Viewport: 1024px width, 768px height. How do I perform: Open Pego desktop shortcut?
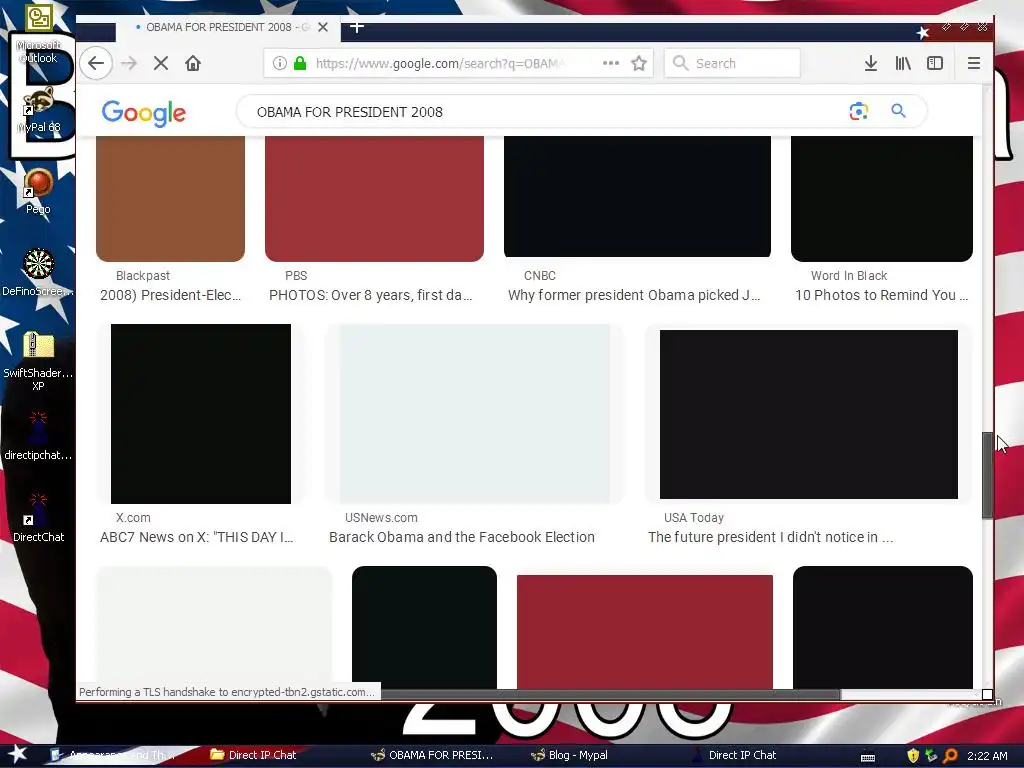pyautogui.click(x=39, y=191)
